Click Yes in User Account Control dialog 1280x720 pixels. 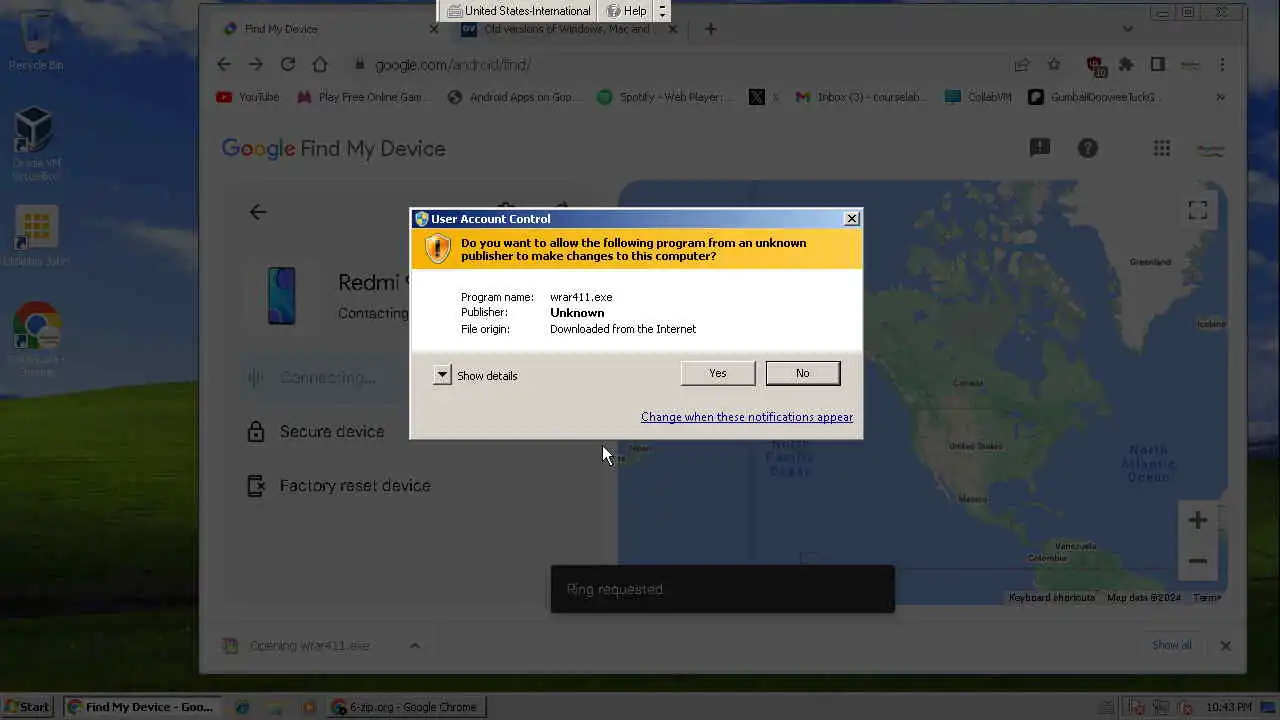[718, 373]
